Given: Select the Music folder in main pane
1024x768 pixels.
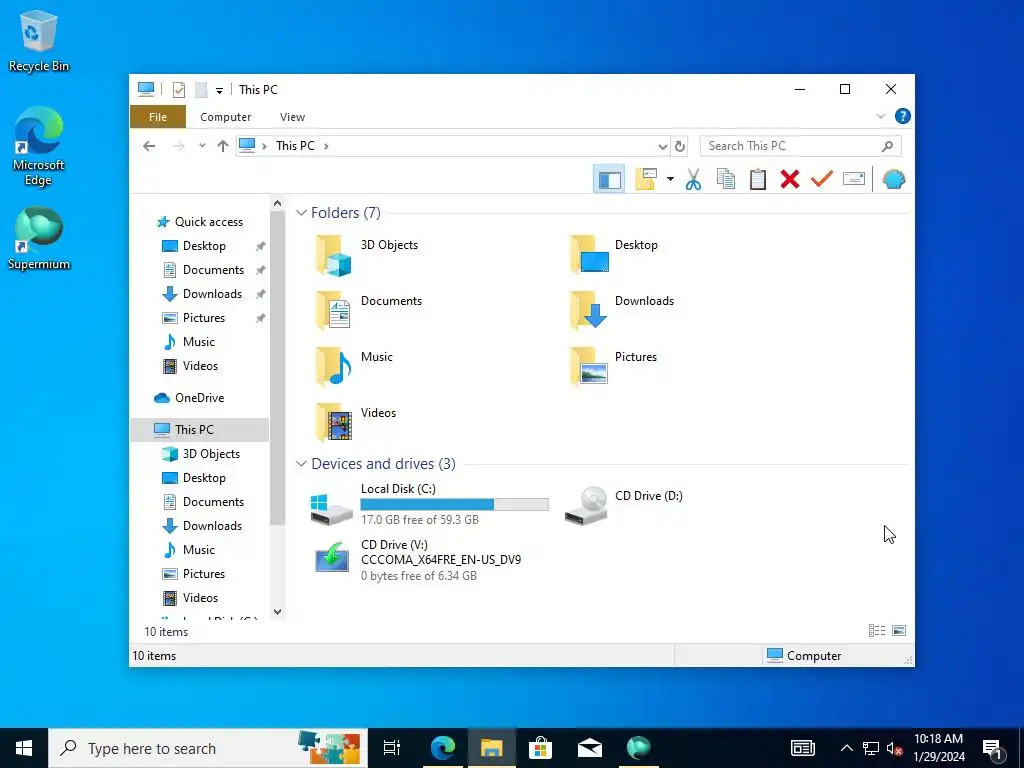Looking at the screenshot, I should click(x=354, y=366).
